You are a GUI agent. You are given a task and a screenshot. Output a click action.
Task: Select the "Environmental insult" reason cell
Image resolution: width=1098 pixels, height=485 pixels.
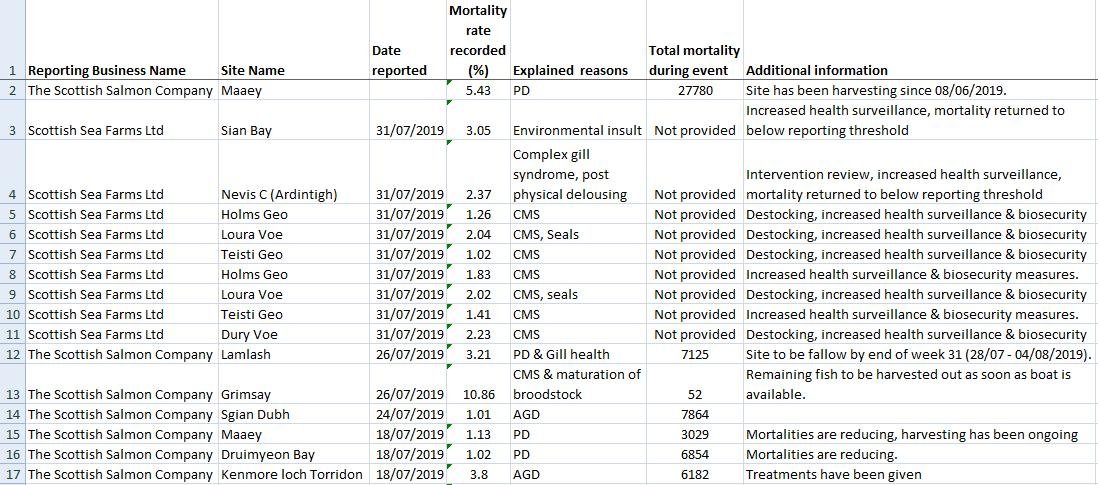[x=577, y=130]
